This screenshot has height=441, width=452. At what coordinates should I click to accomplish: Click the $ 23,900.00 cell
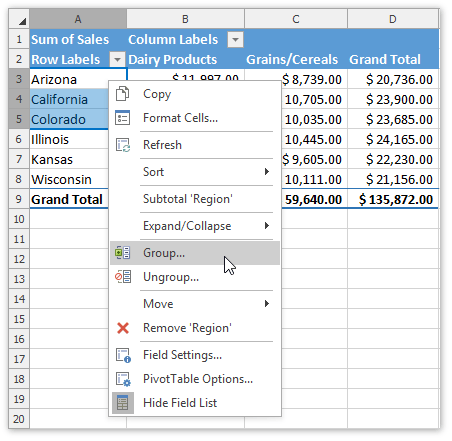pos(393,99)
